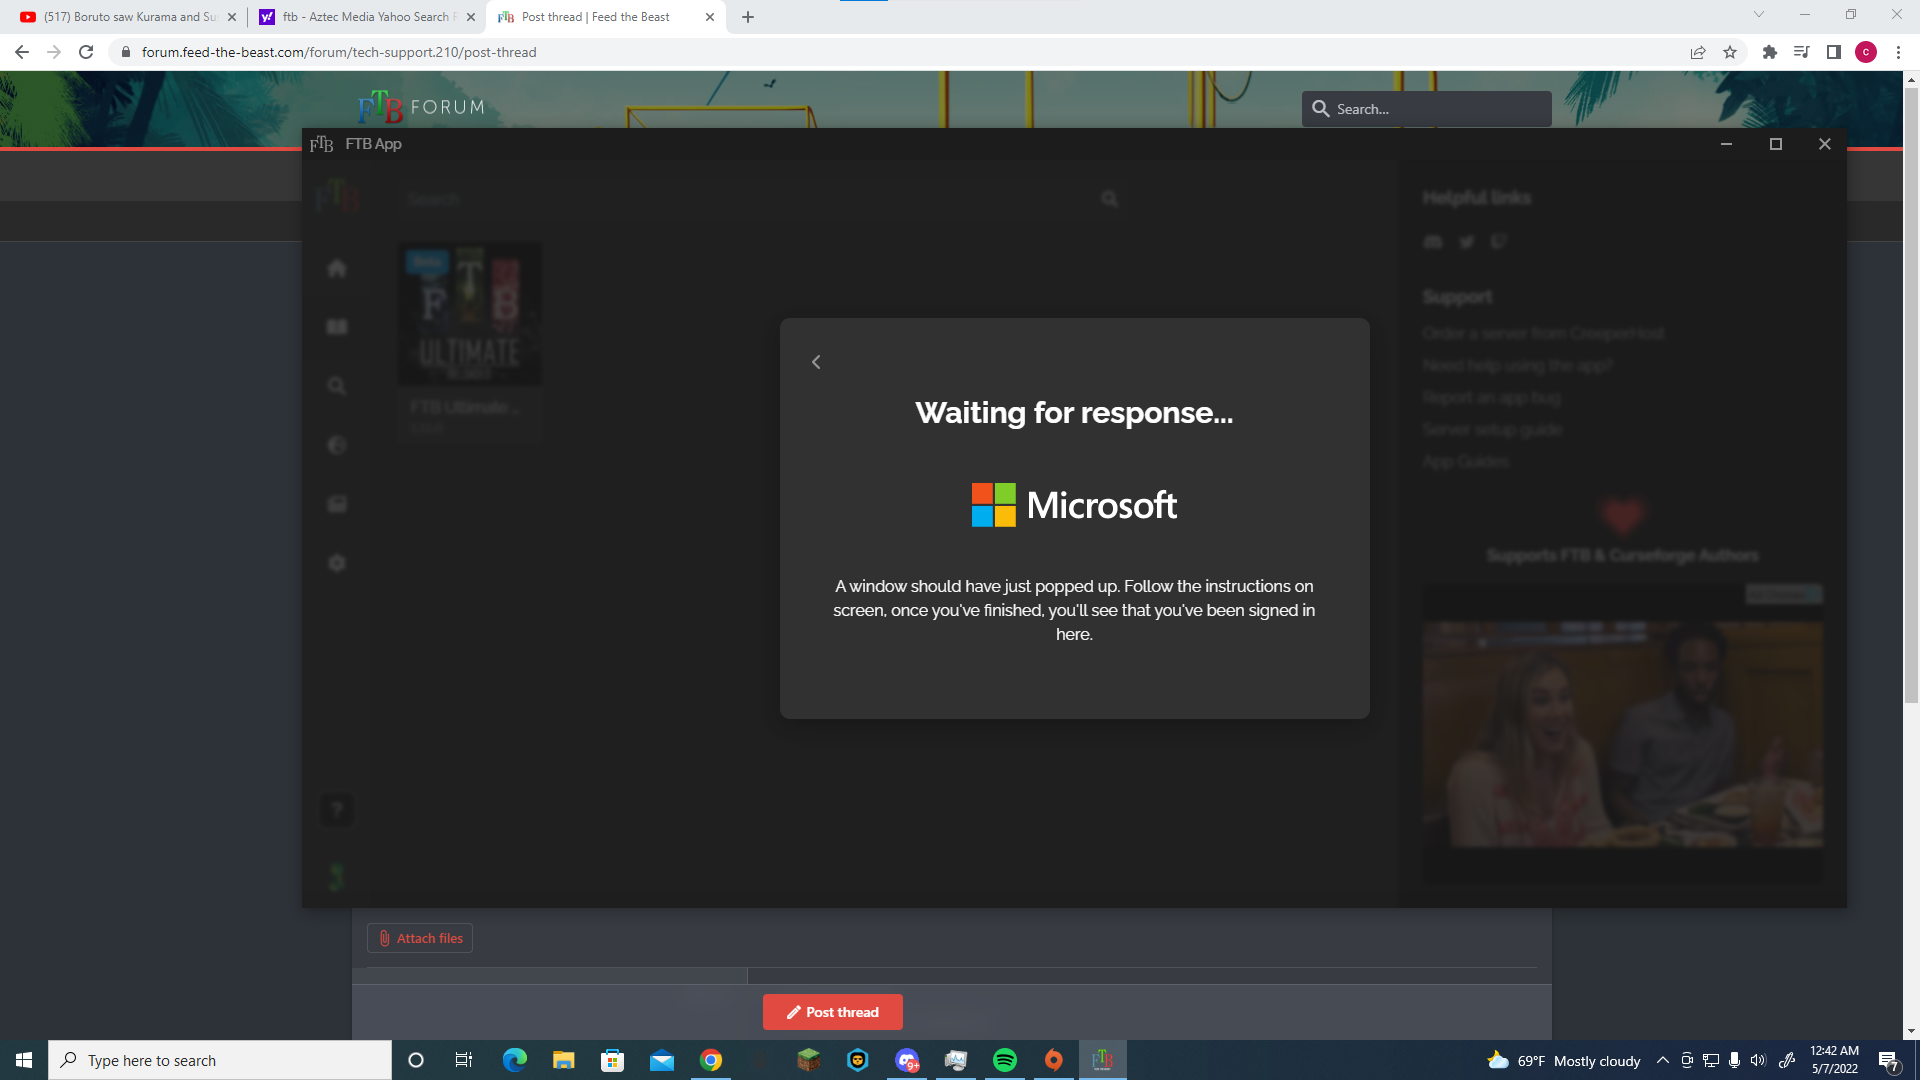Launch Minecraft from the taskbar
Image resolution: width=1920 pixels, height=1080 pixels.
coord(808,1060)
